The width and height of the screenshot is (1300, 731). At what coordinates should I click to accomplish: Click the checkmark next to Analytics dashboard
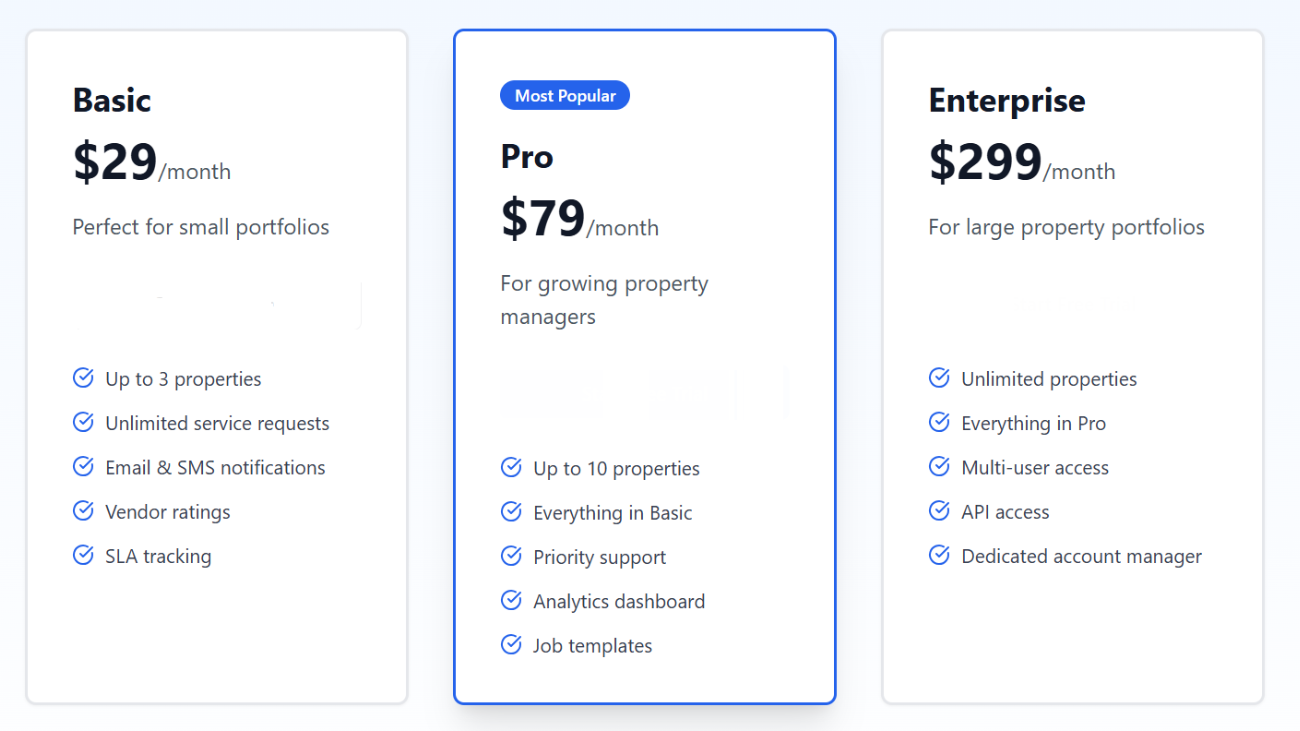[x=511, y=600]
